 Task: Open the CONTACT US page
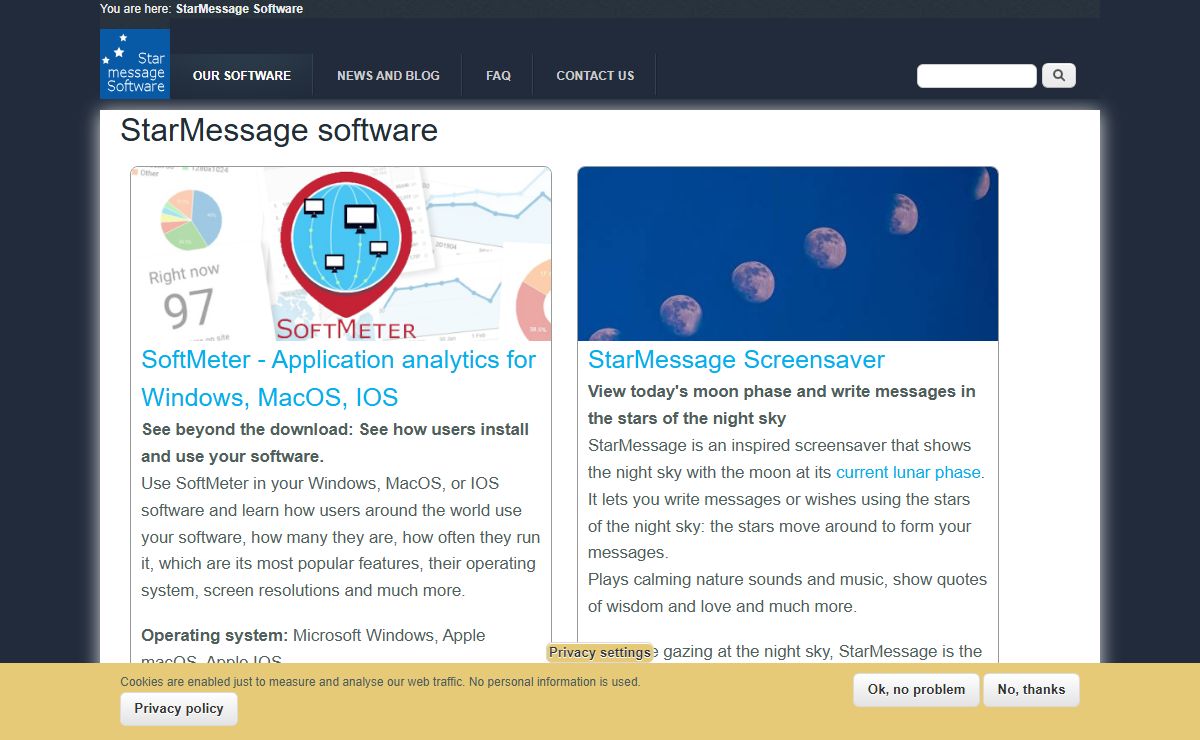tap(595, 76)
